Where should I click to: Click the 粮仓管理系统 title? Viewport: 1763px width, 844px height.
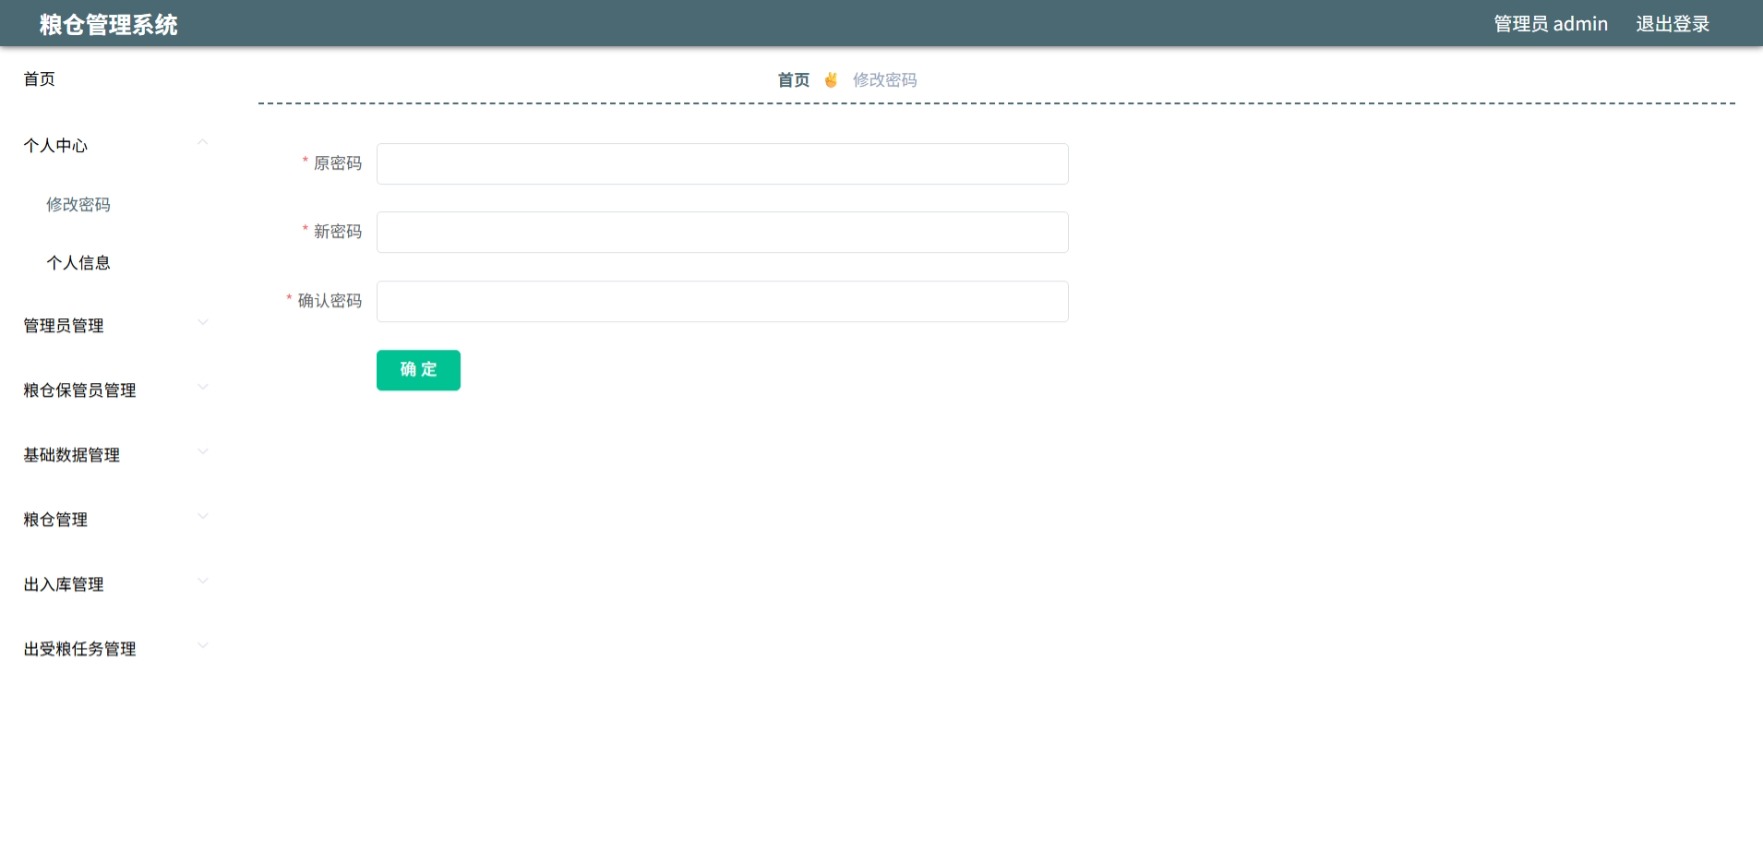click(x=108, y=25)
